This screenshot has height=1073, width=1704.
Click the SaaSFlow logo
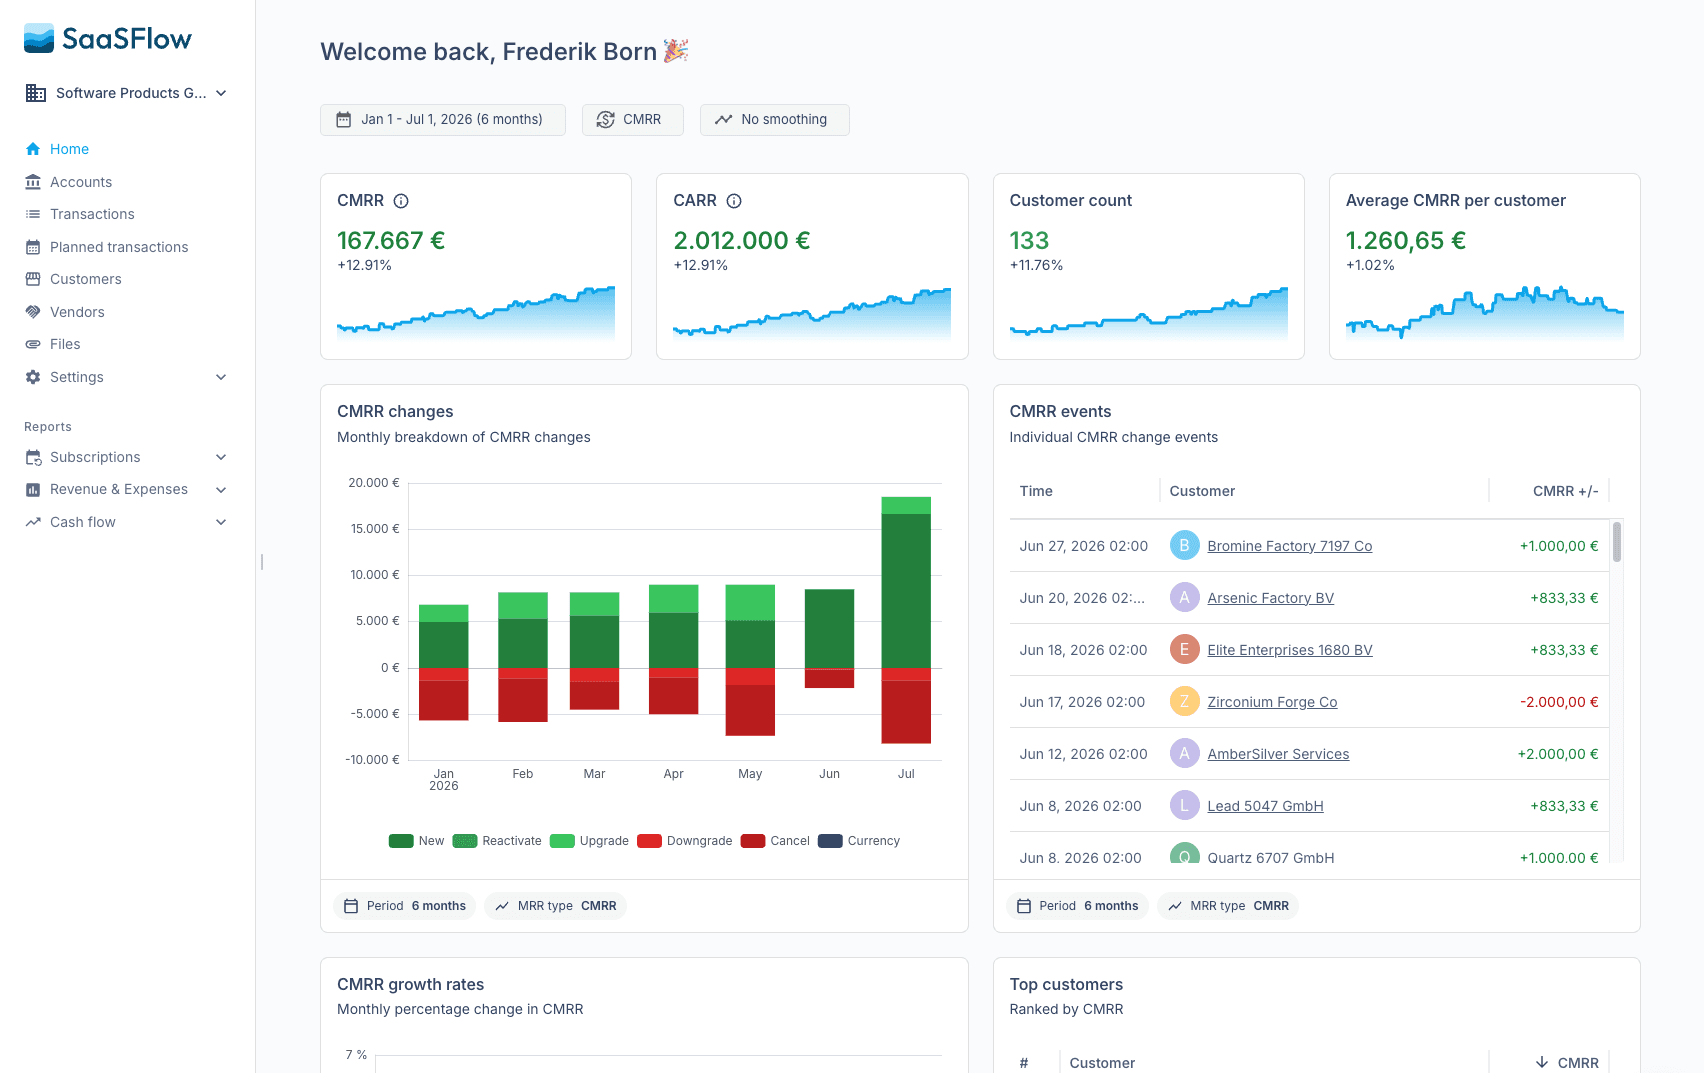108,39
